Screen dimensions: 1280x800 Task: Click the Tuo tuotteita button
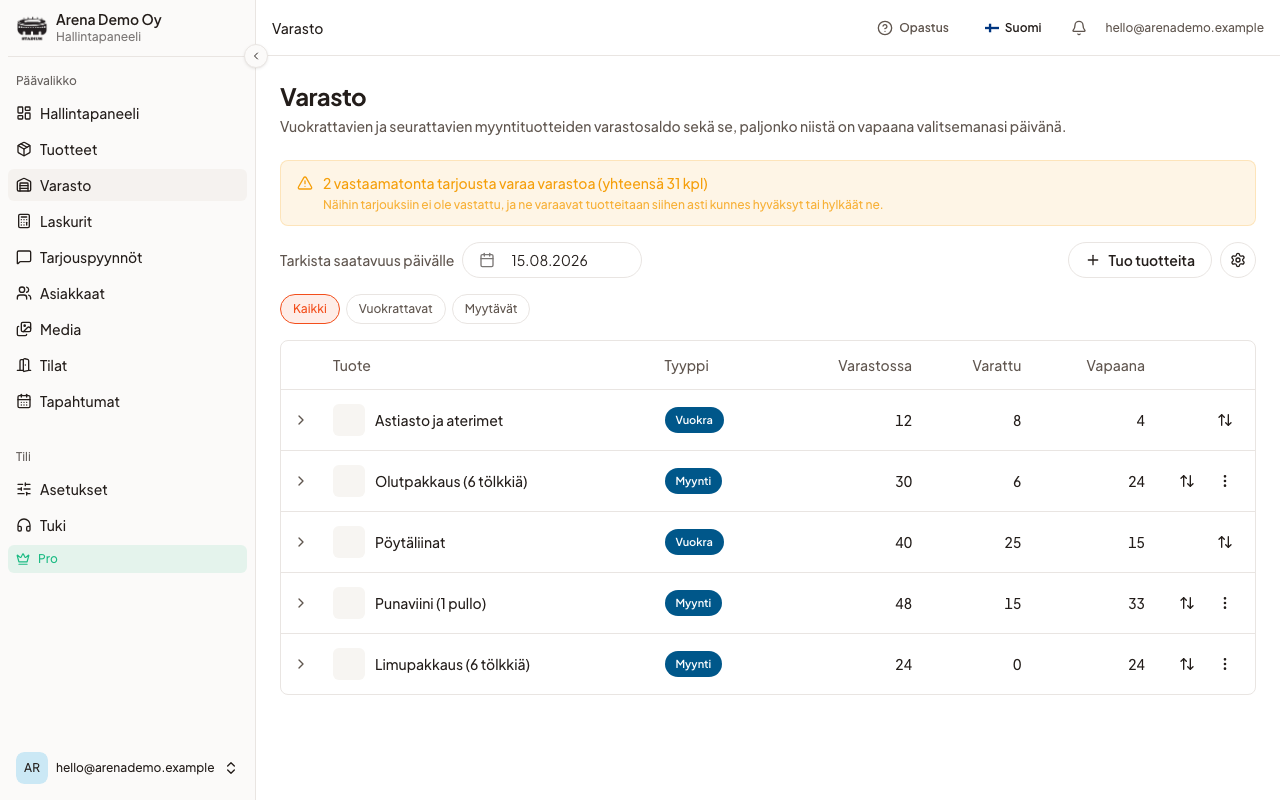pyautogui.click(x=1140, y=260)
